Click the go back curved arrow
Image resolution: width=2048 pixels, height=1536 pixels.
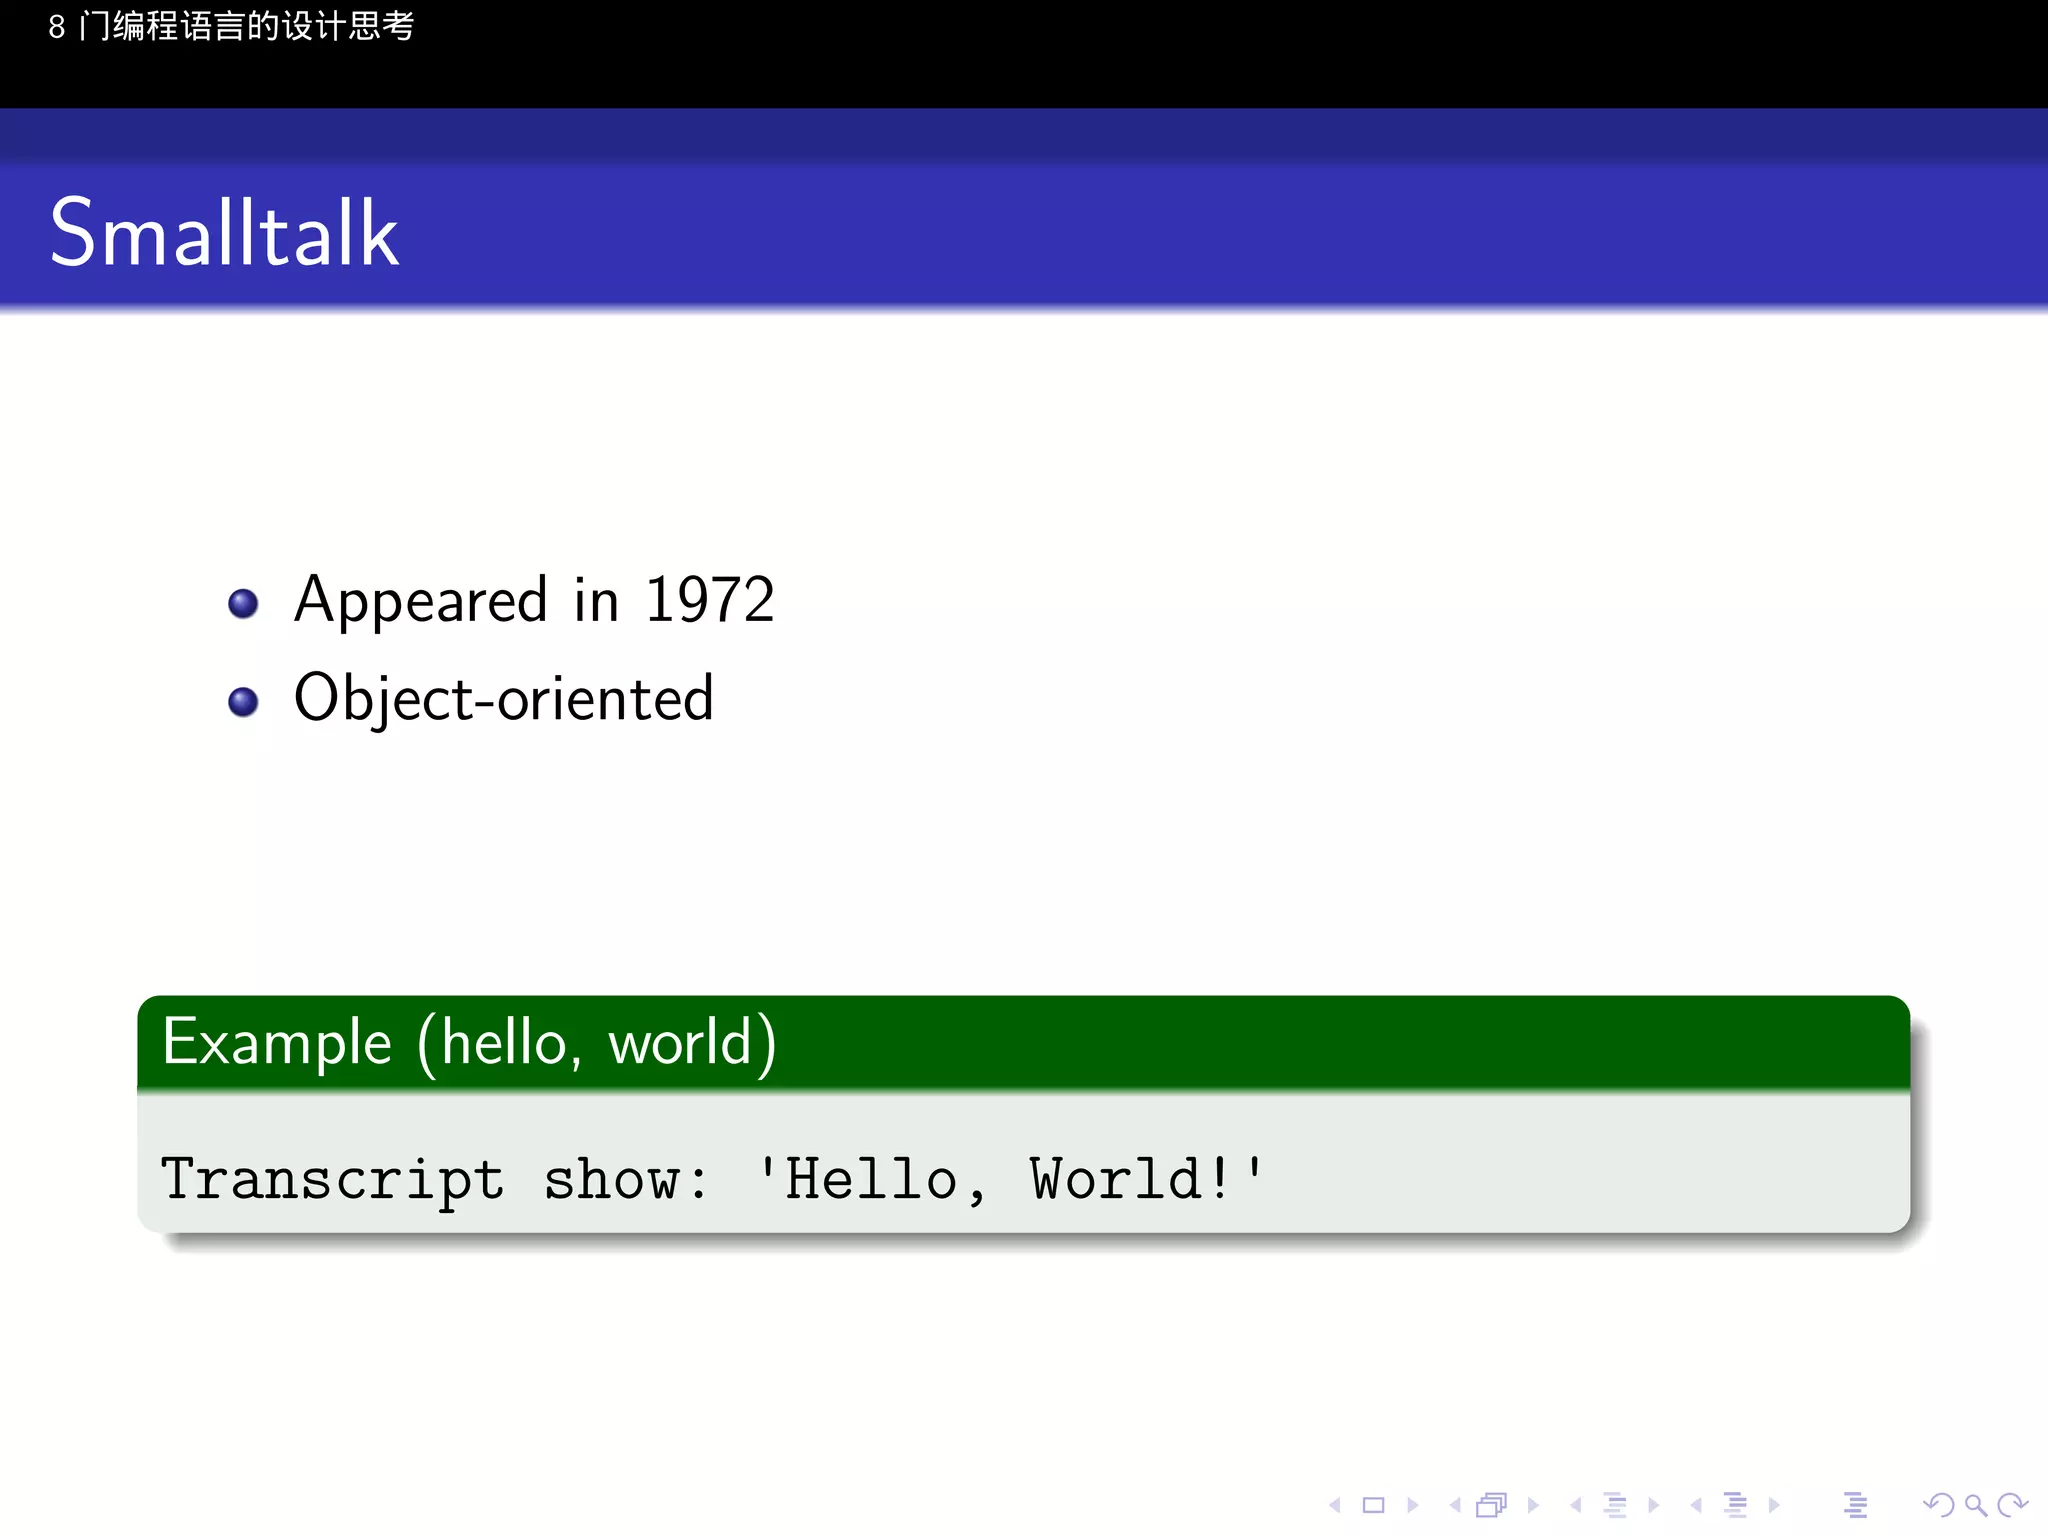pos(1938,1505)
